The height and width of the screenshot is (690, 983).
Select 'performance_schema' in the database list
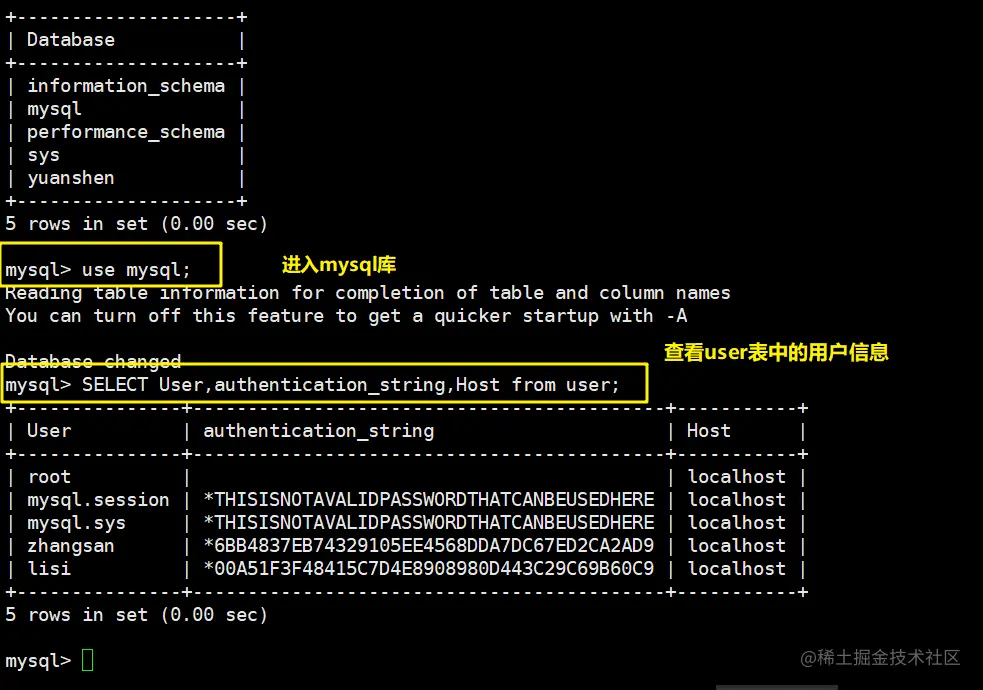click(x=125, y=132)
